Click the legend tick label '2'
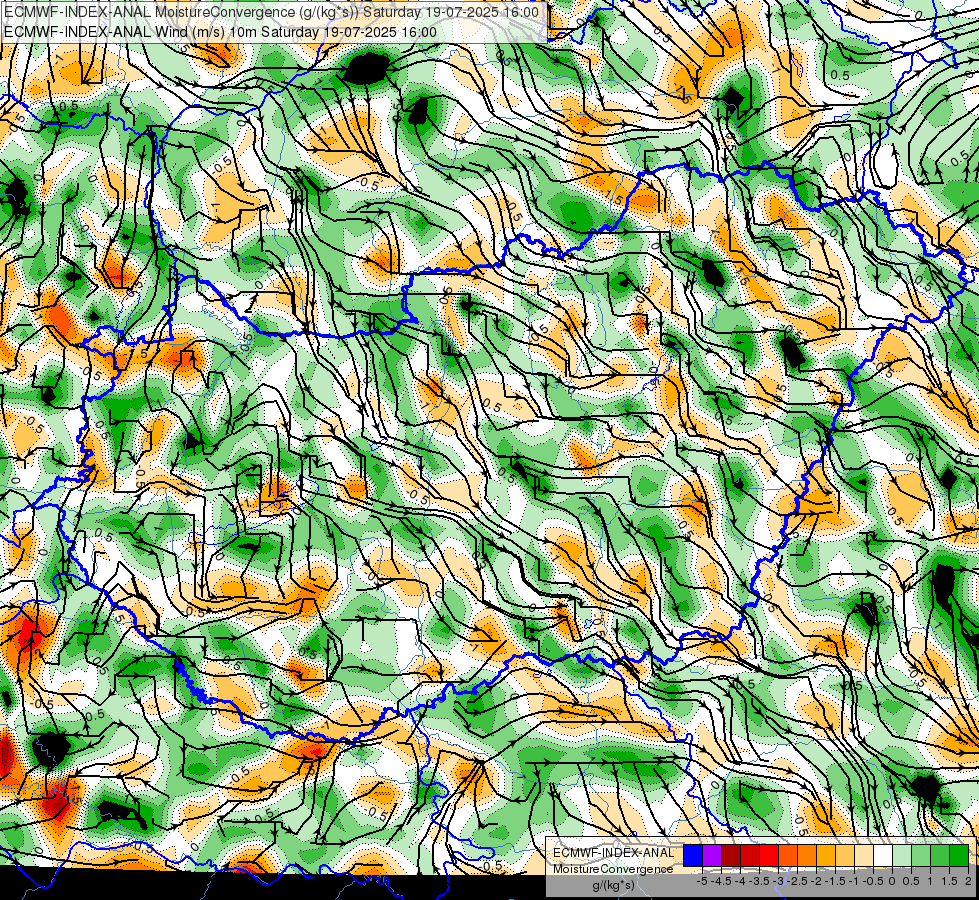Viewport: 979px width, 900px height. 968,881
